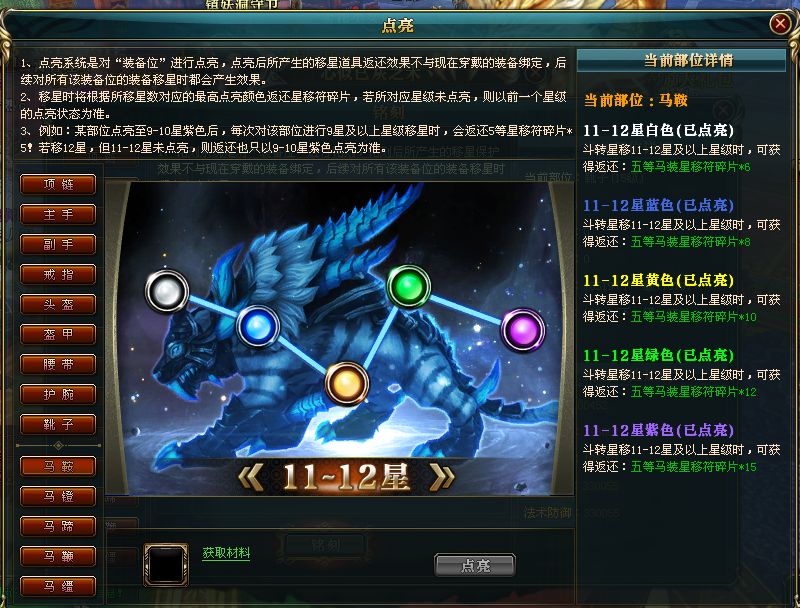The width and height of the screenshot is (800, 608).
Task: Click the empty material item slot
Action: point(166,564)
